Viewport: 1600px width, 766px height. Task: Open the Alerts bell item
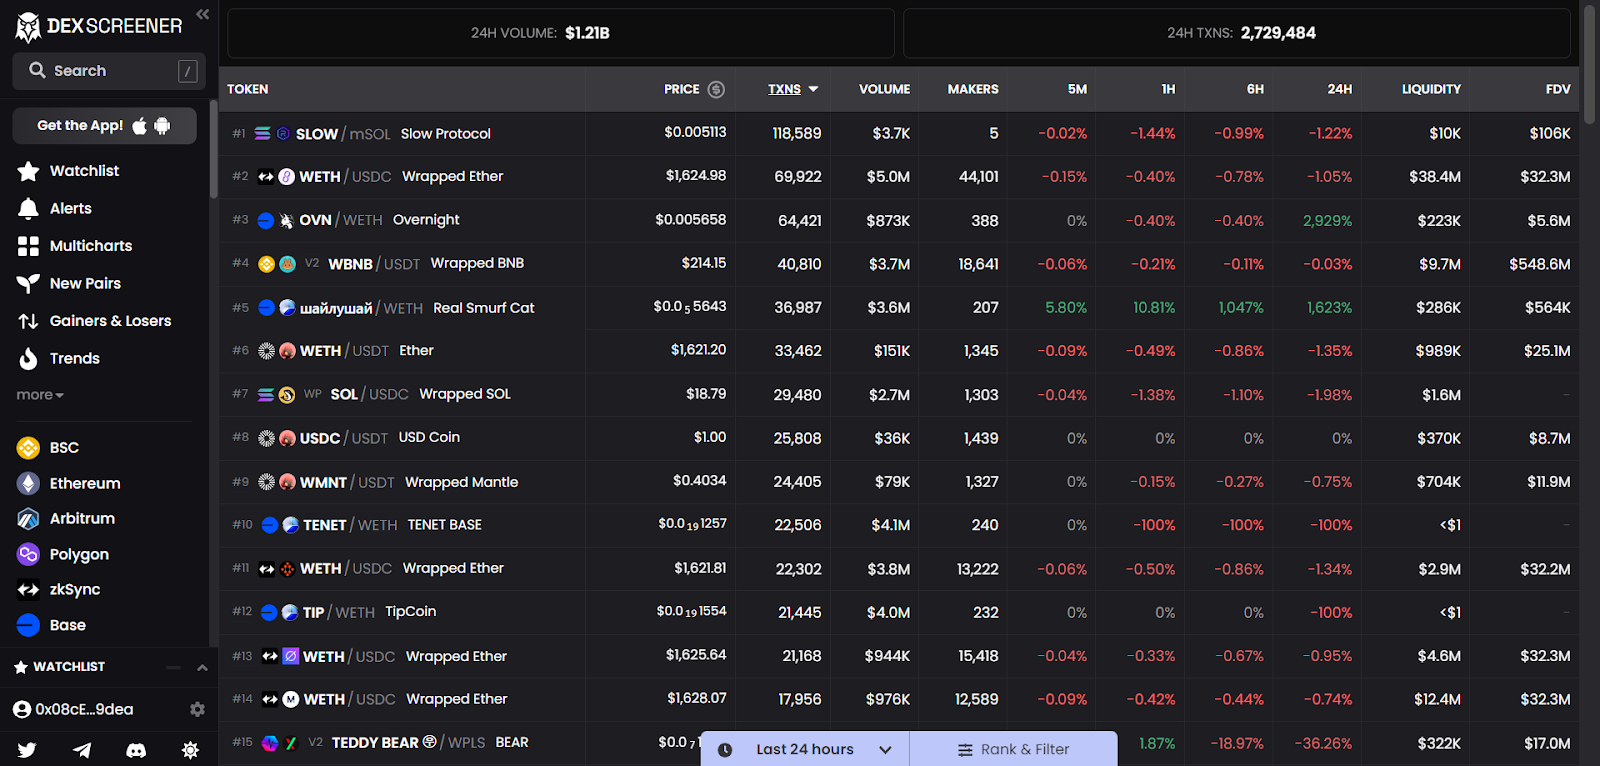pyautogui.click(x=55, y=209)
